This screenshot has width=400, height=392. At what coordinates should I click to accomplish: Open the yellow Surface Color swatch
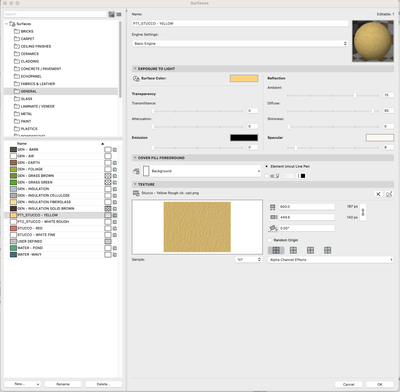[244, 78]
